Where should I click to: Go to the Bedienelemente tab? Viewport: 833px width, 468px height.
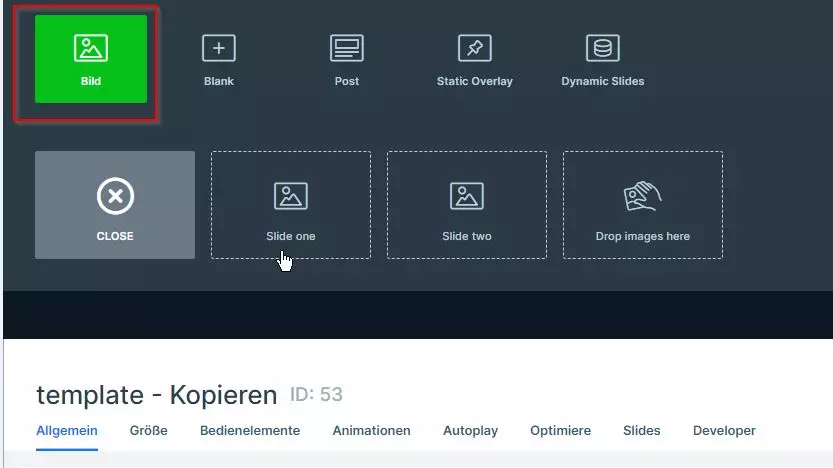click(250, 431)
